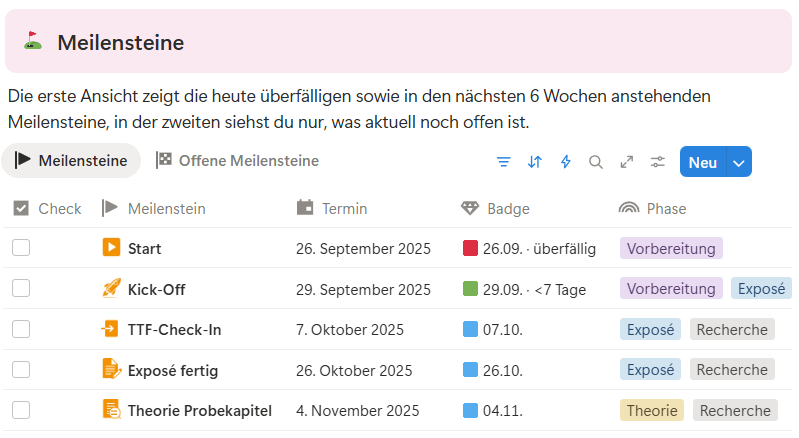This screenshot has height=438, width=799.
Task: Open the Exposé fertig milestone page
Action: point(173,370)
